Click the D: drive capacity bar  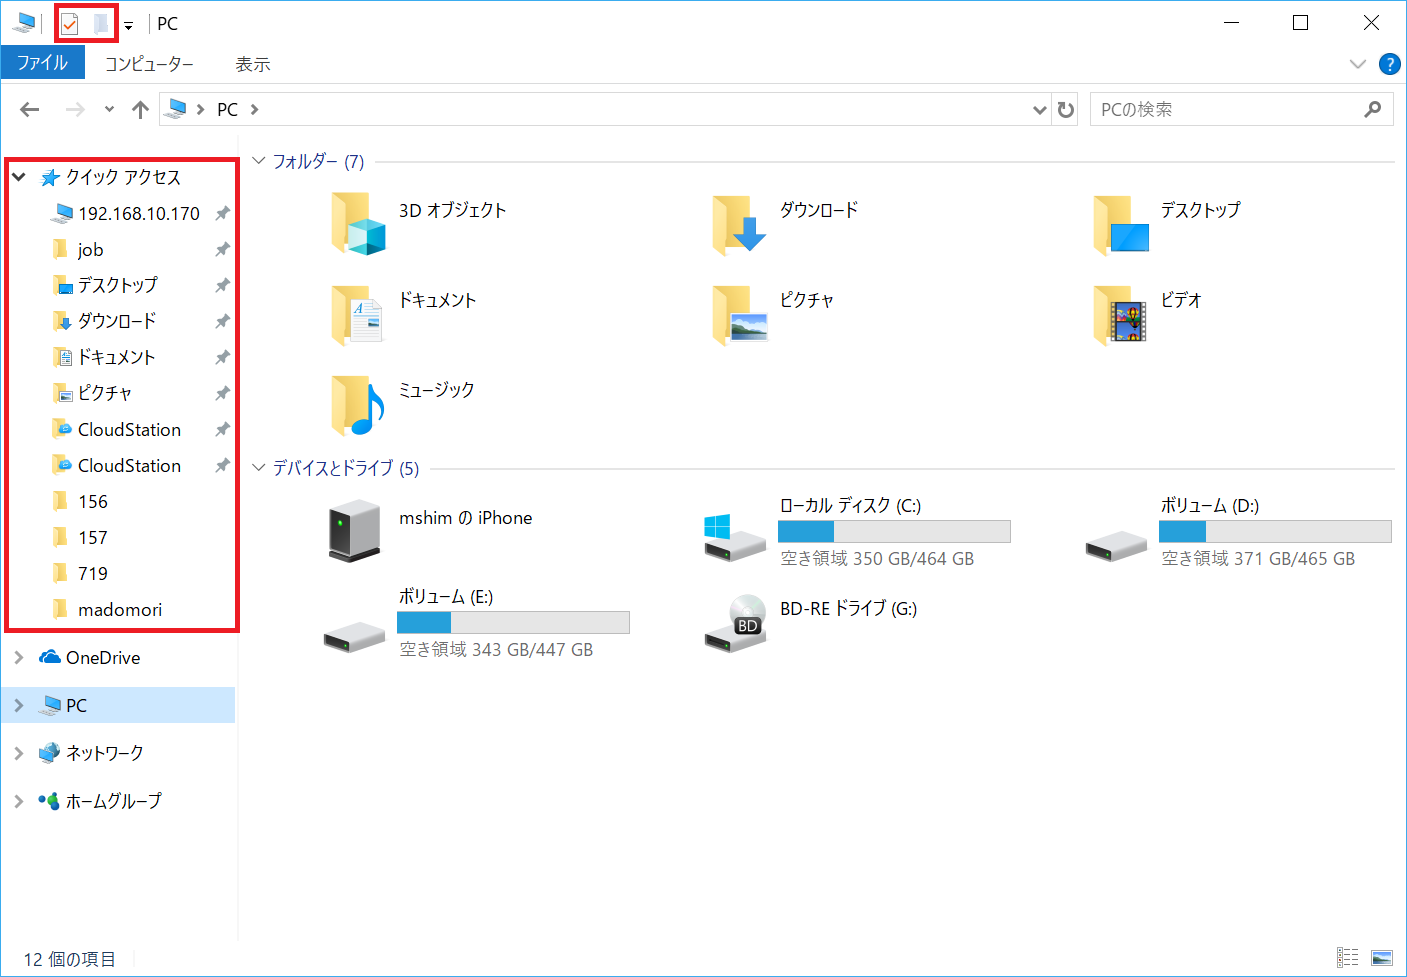click(1275, 531)
